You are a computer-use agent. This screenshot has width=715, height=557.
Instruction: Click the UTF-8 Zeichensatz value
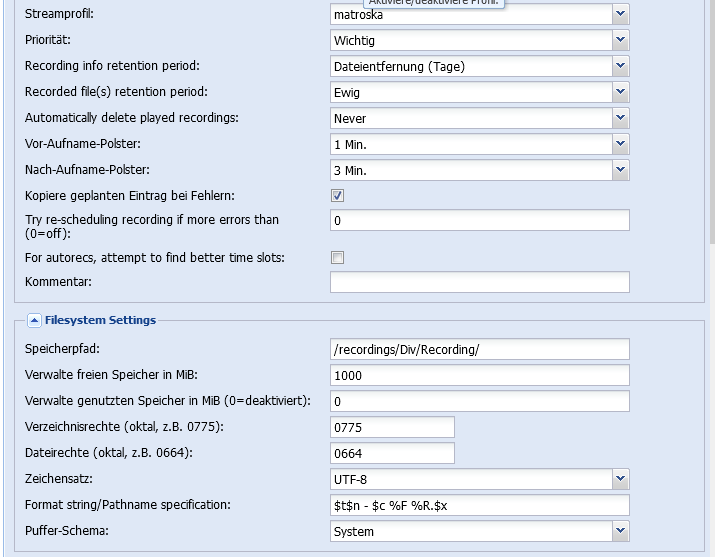coord(471,479)
